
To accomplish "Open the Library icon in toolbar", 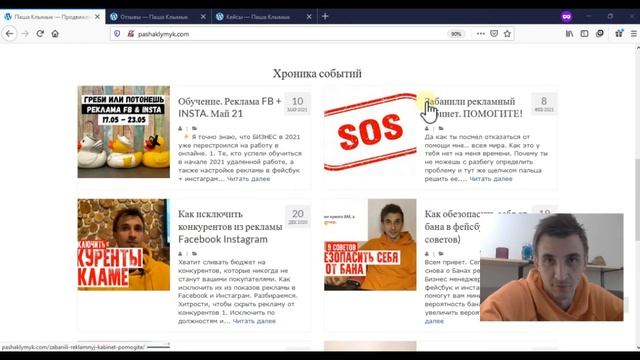I will [x=569, y=34].
